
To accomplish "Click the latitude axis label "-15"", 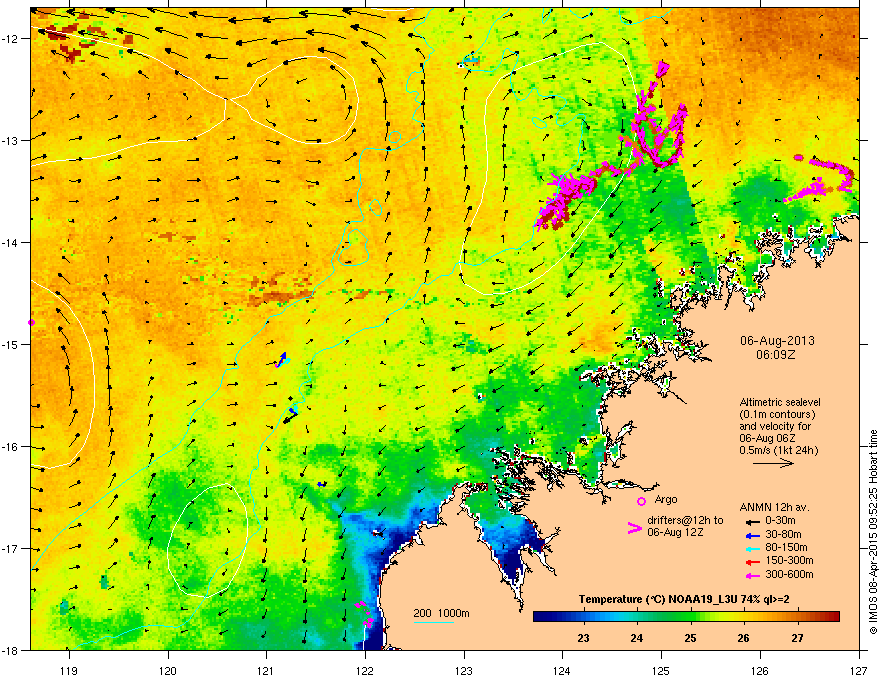I will (10, 344).
